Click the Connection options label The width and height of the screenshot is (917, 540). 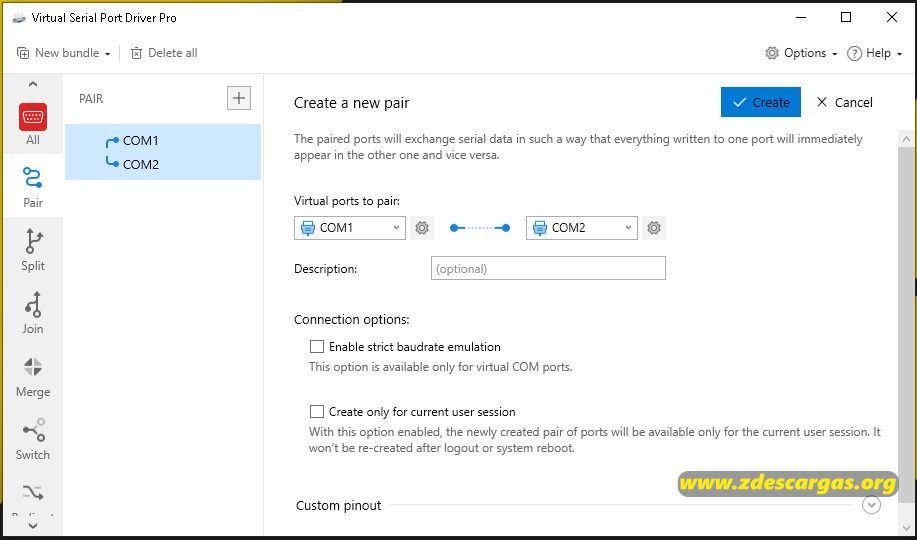[x=351, y=319]
